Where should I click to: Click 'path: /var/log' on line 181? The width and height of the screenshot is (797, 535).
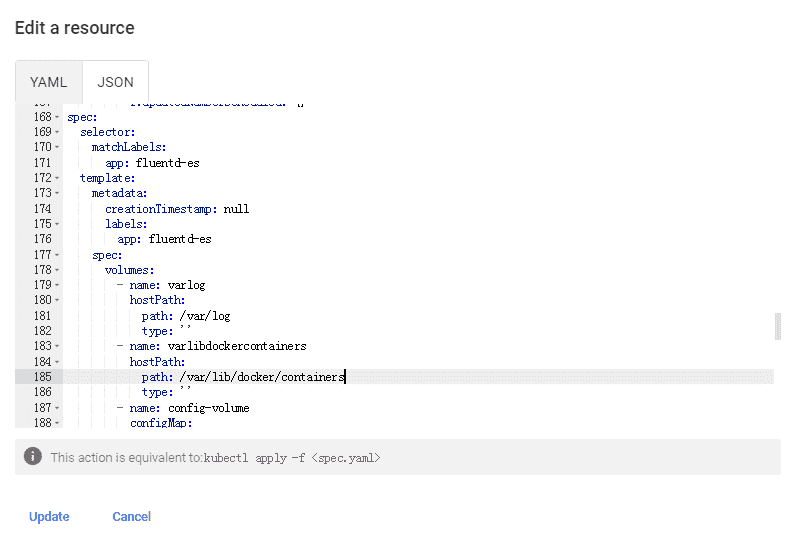(x=186, y=316)
